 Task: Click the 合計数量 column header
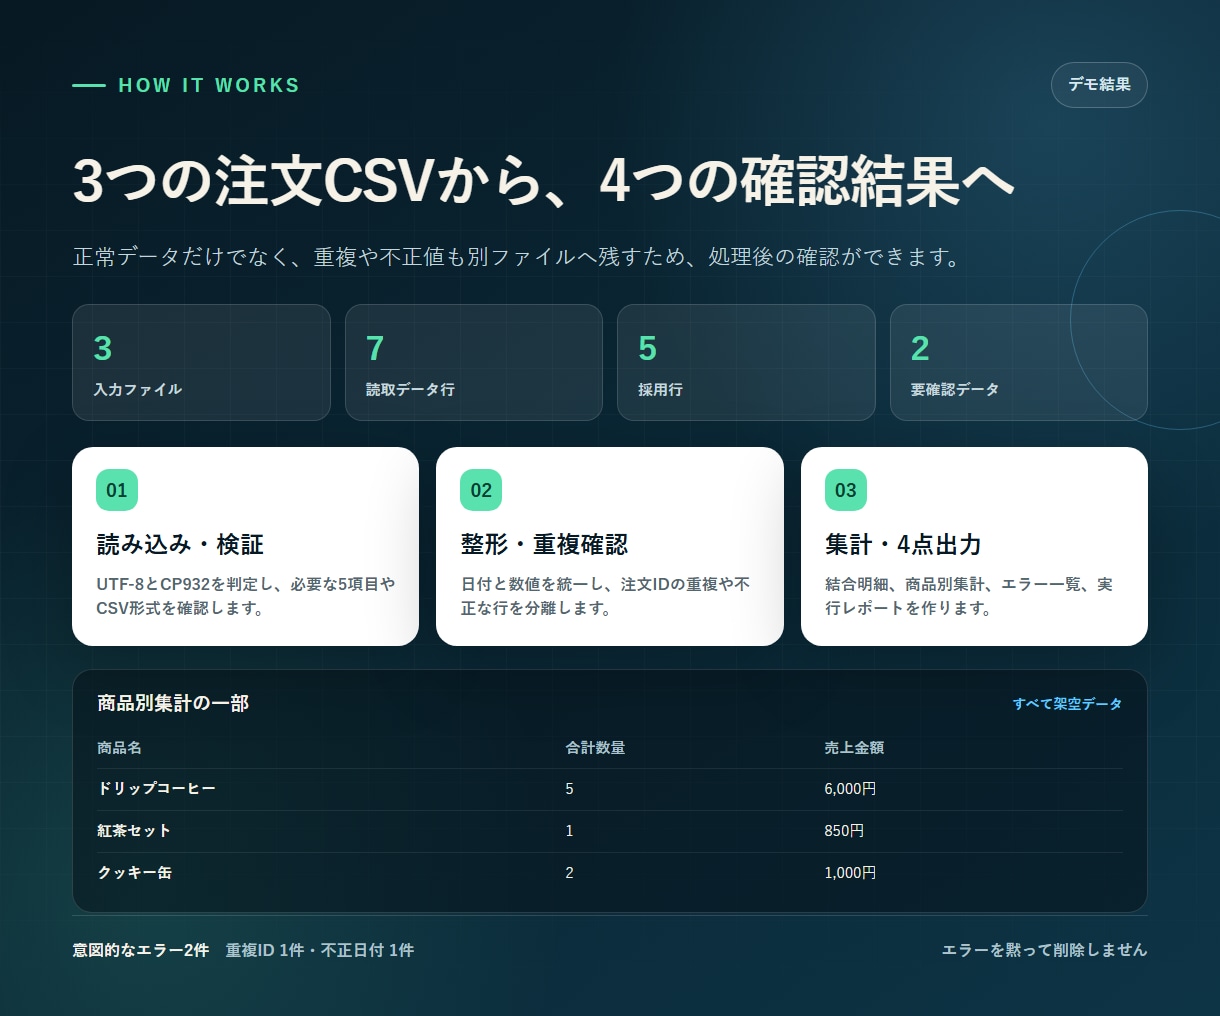click(x=595, y=748)
